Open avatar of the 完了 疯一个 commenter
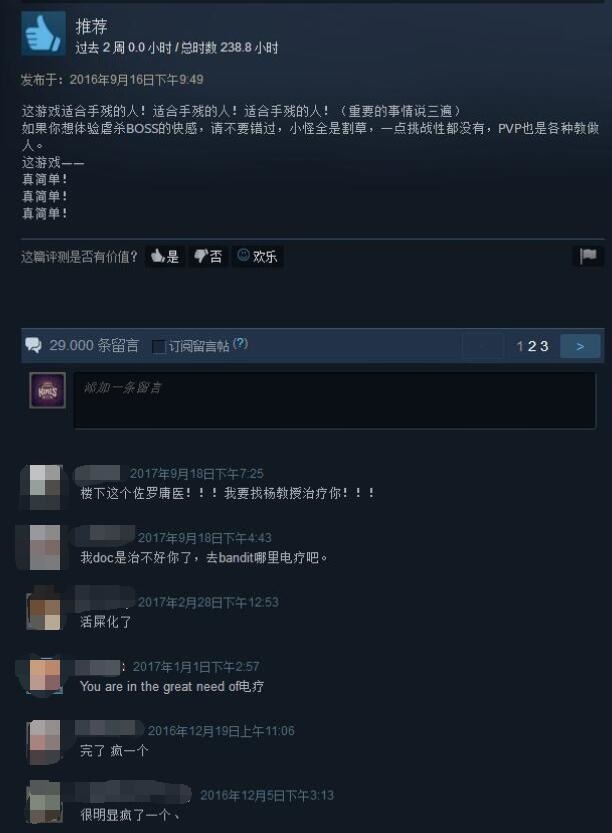The image size is (612, 833). (45, 742)
